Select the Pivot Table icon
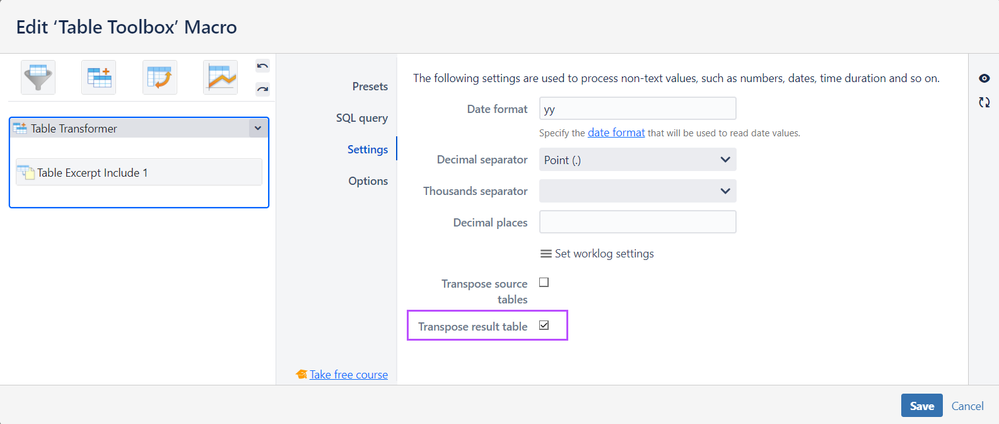 pos(160,77)
